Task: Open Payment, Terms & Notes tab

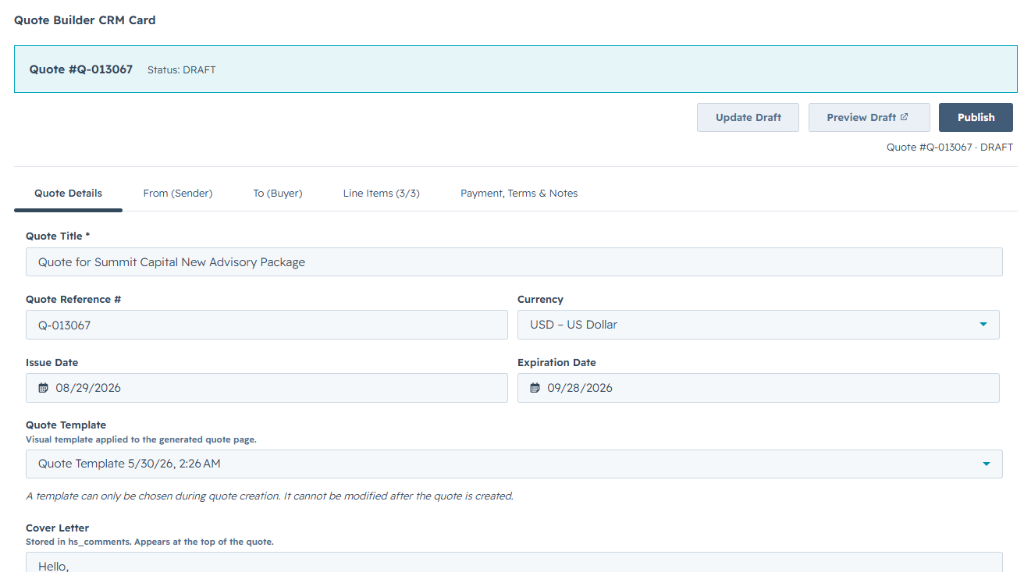Action: pyautogui.click(x=519, y=193)
